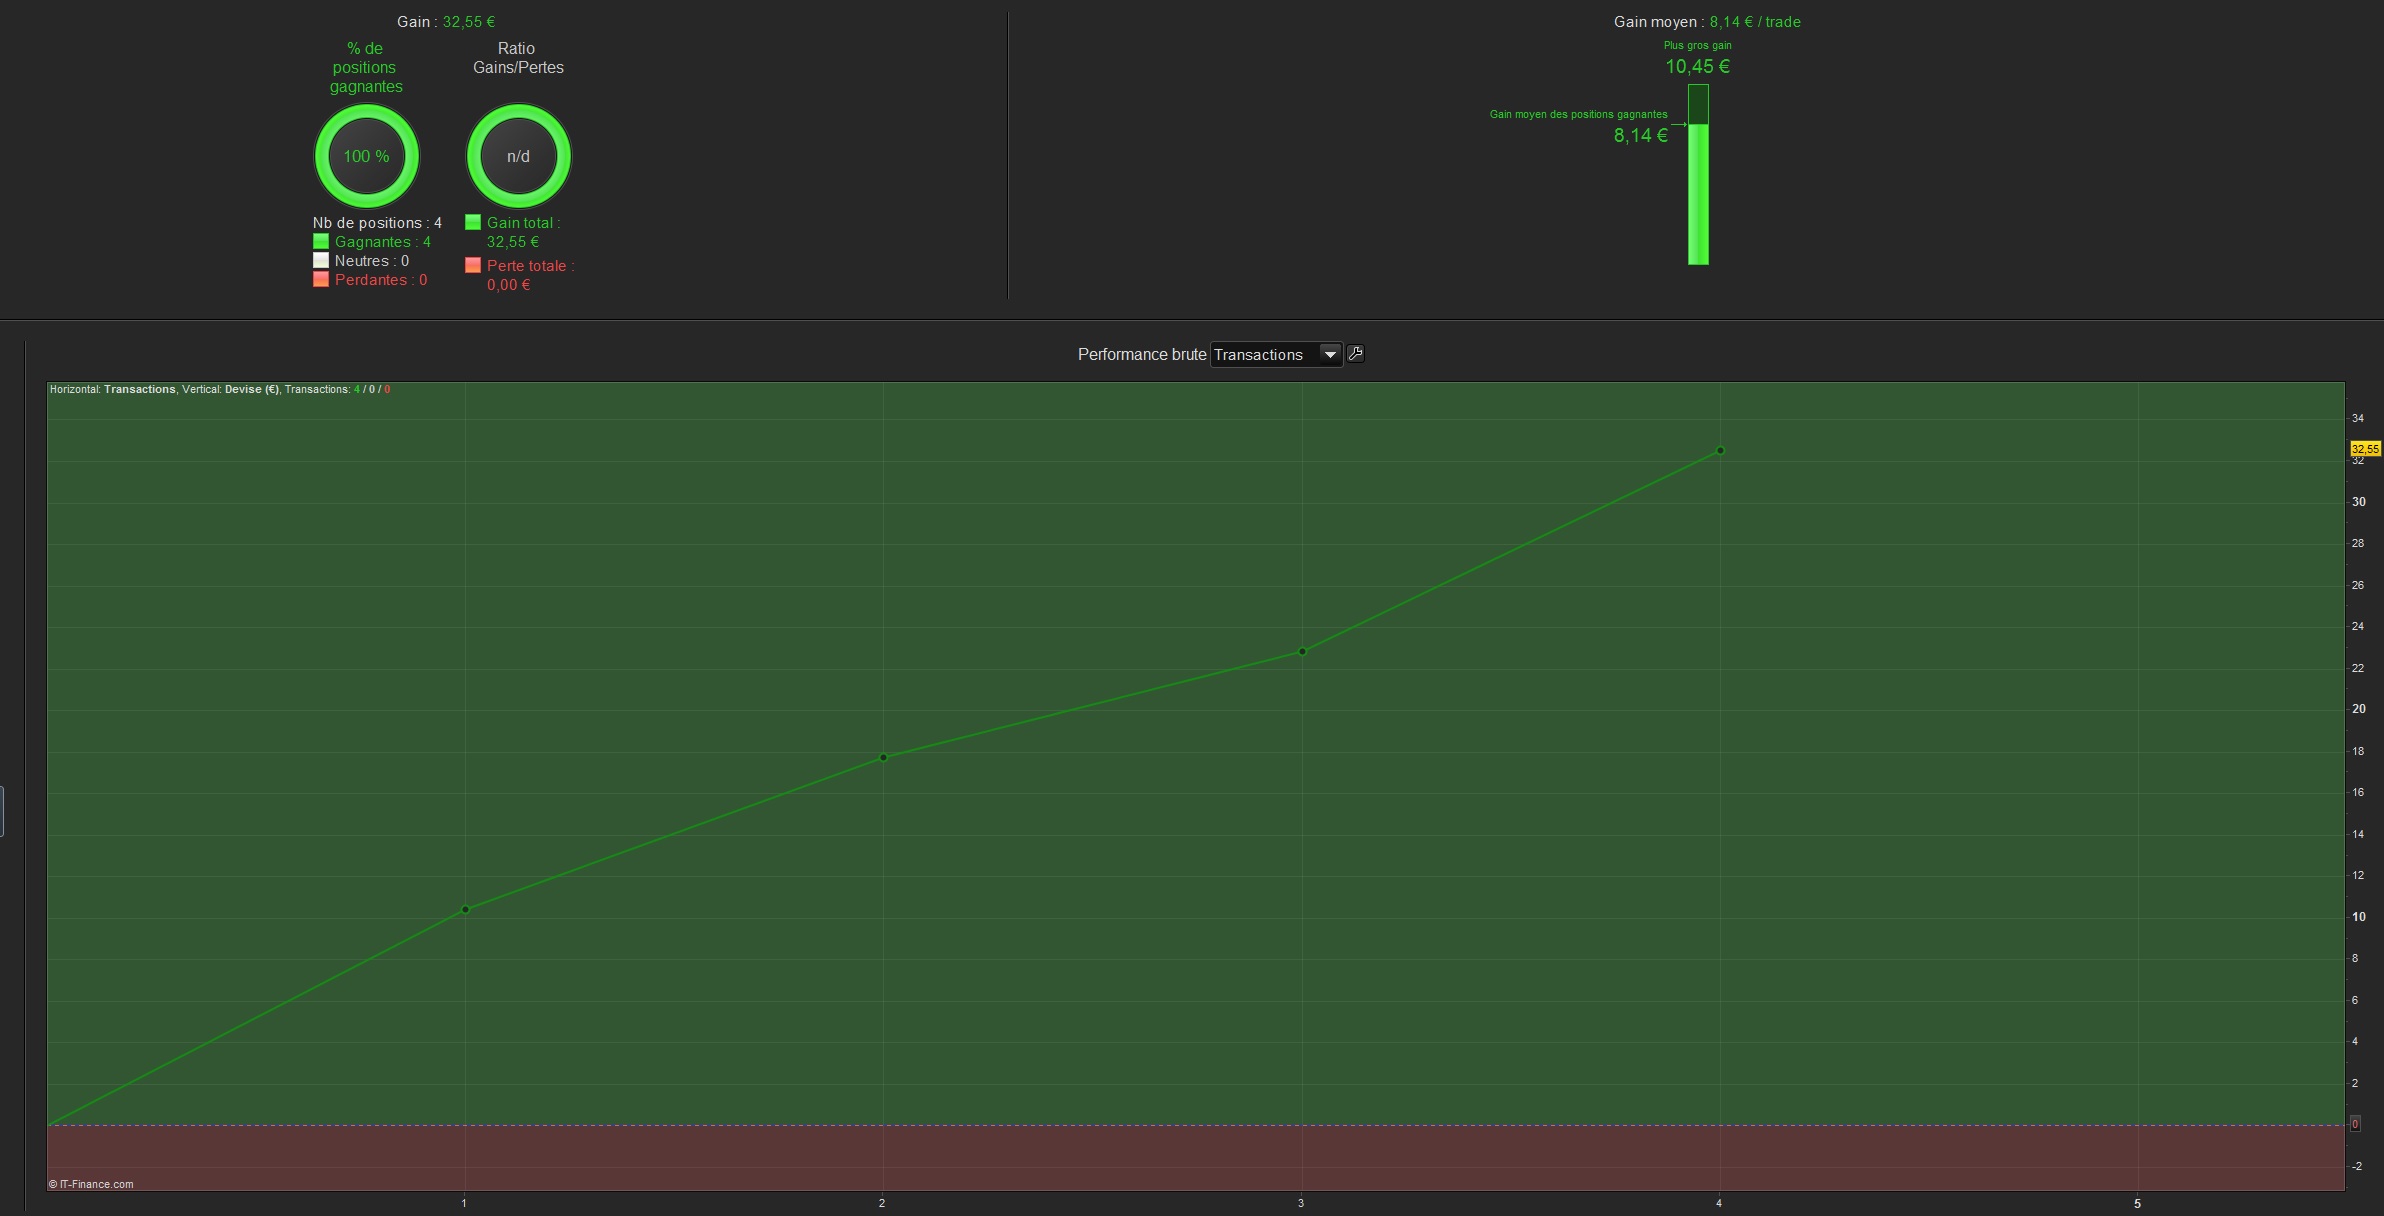Click green square beside Gagnantes : 4
The image size is (2384, 1216).
(321, 241)
